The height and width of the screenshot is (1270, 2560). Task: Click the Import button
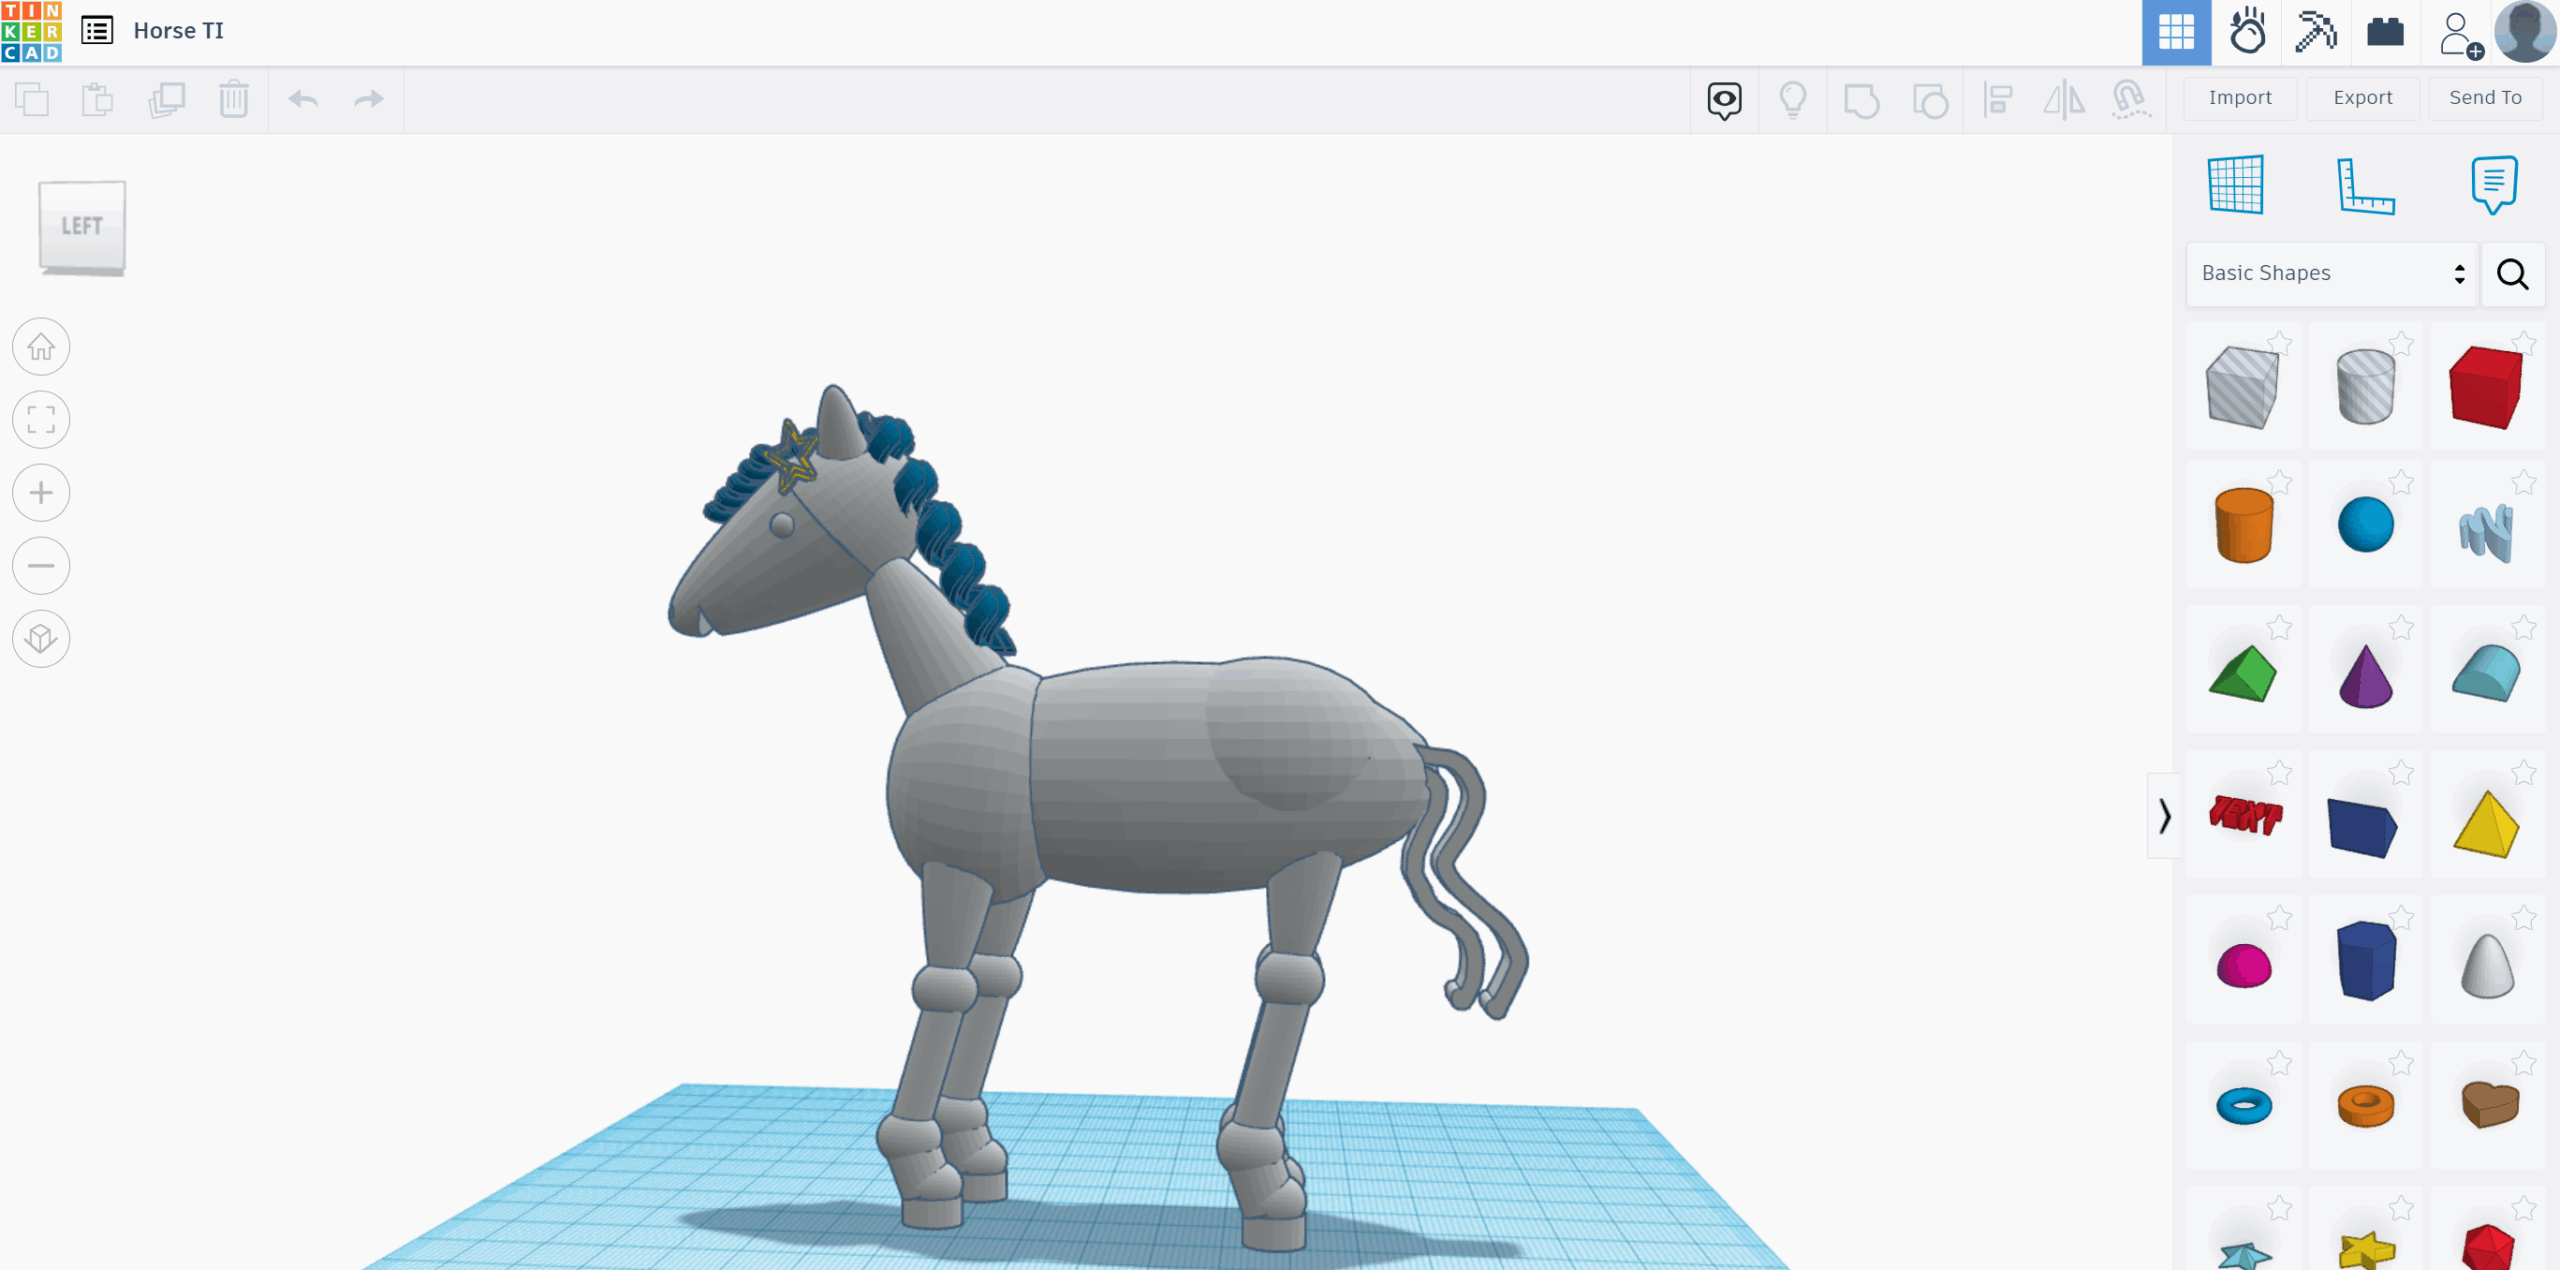tap(2240, 98)
